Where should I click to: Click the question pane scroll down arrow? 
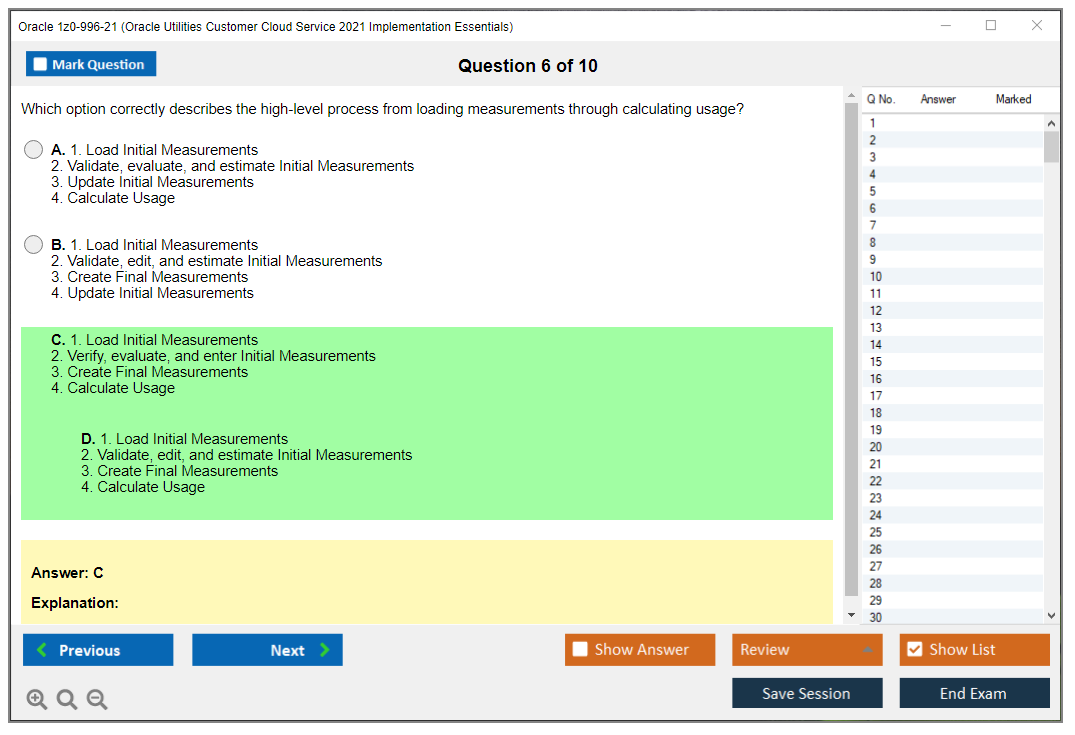[851, 614]
